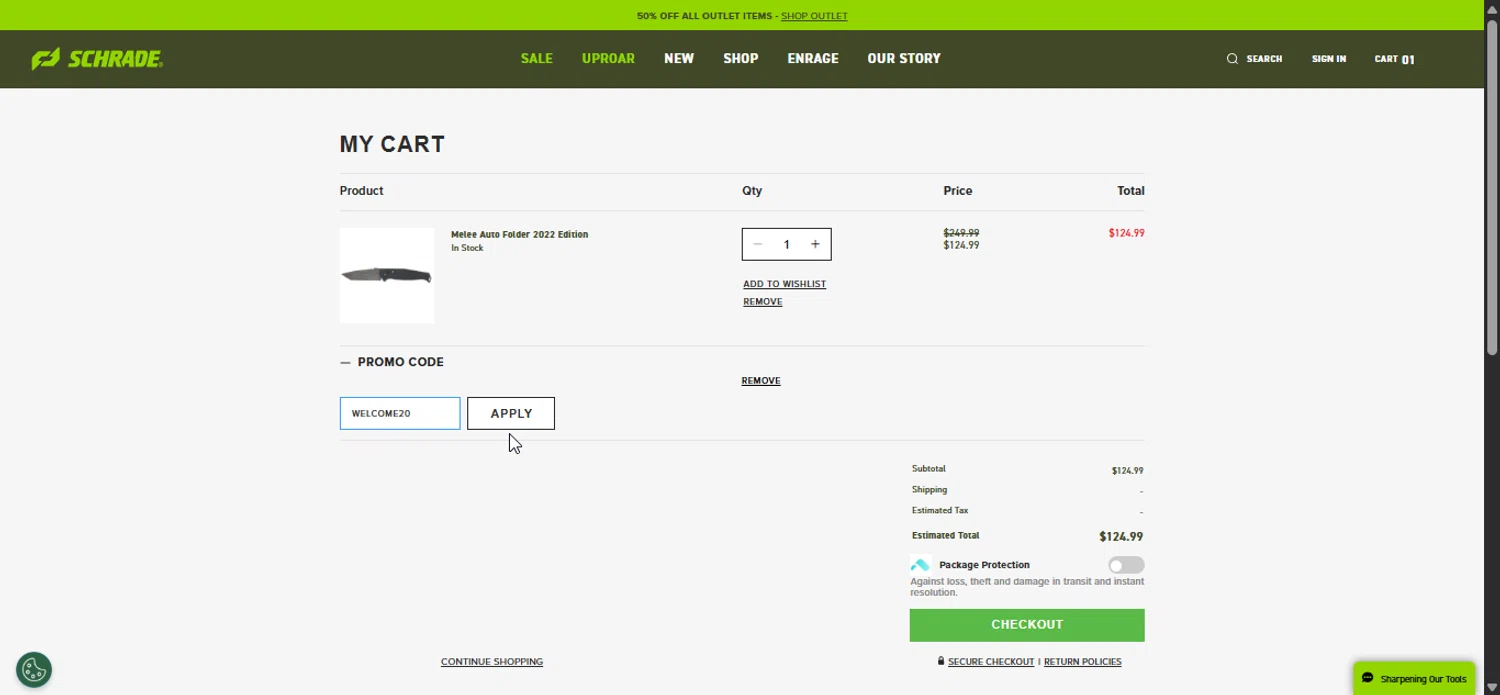
Task: Open the UPROAR menu
Action: (x=608, y=58)
